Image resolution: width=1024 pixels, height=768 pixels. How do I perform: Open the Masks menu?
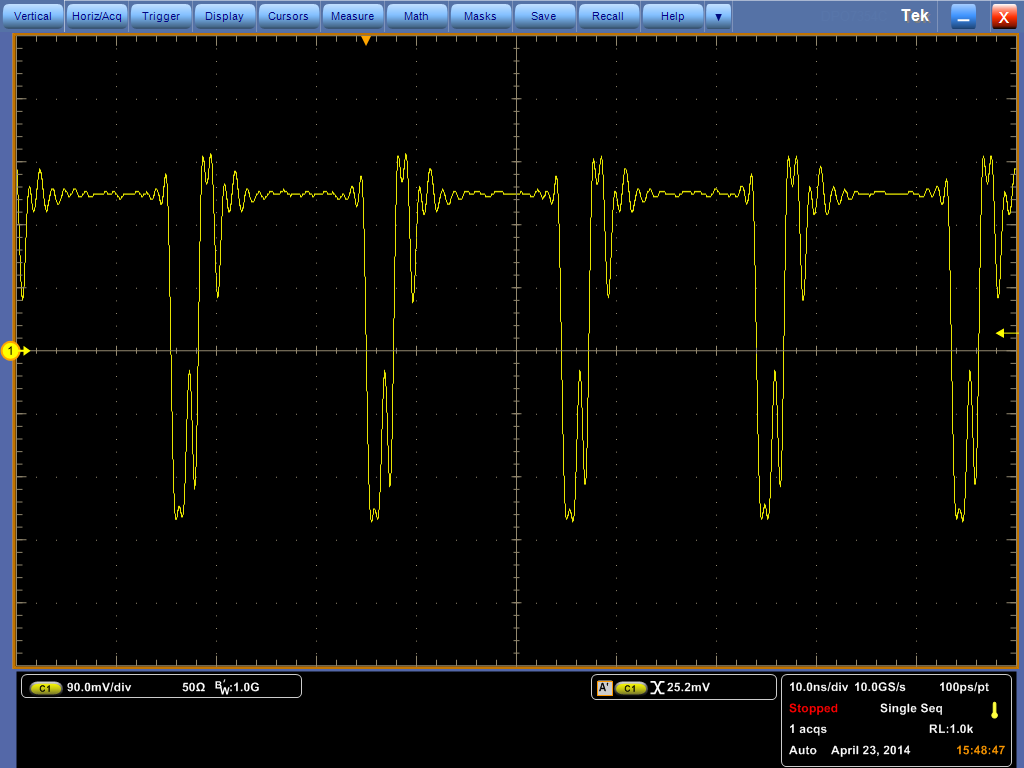pyautogui.click(x=480, y=16)
